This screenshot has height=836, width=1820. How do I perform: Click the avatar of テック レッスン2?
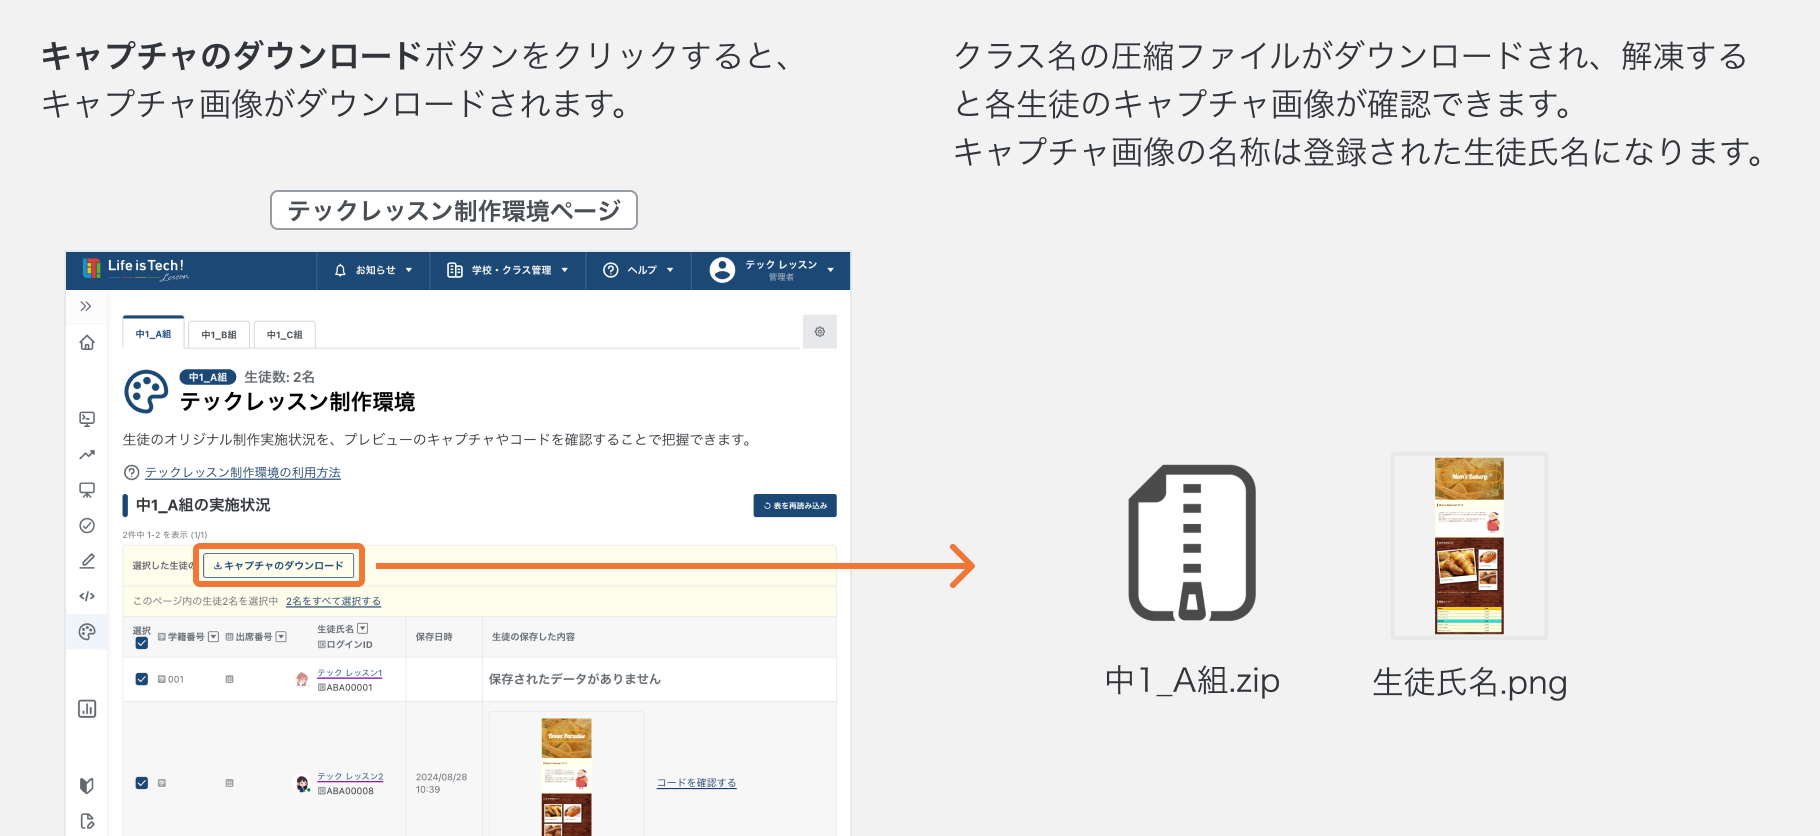[303, 784]
